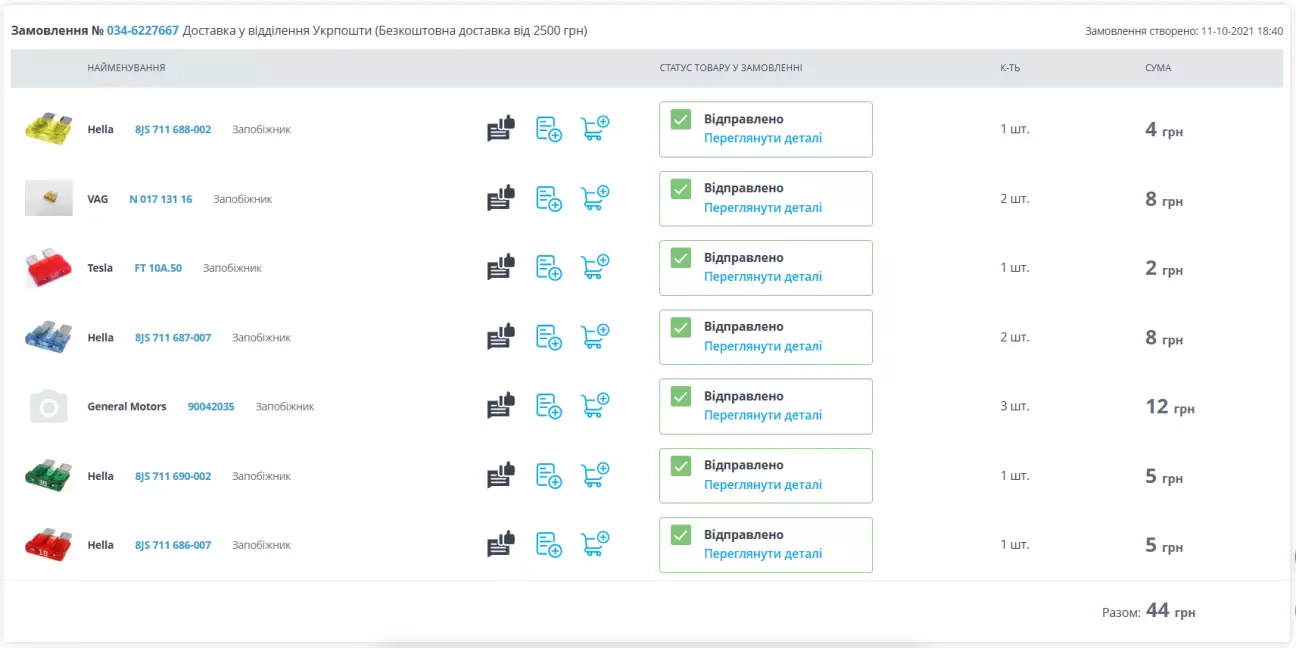
Task: Add General Motors 90042035 to cart
Action: point(595,406)
